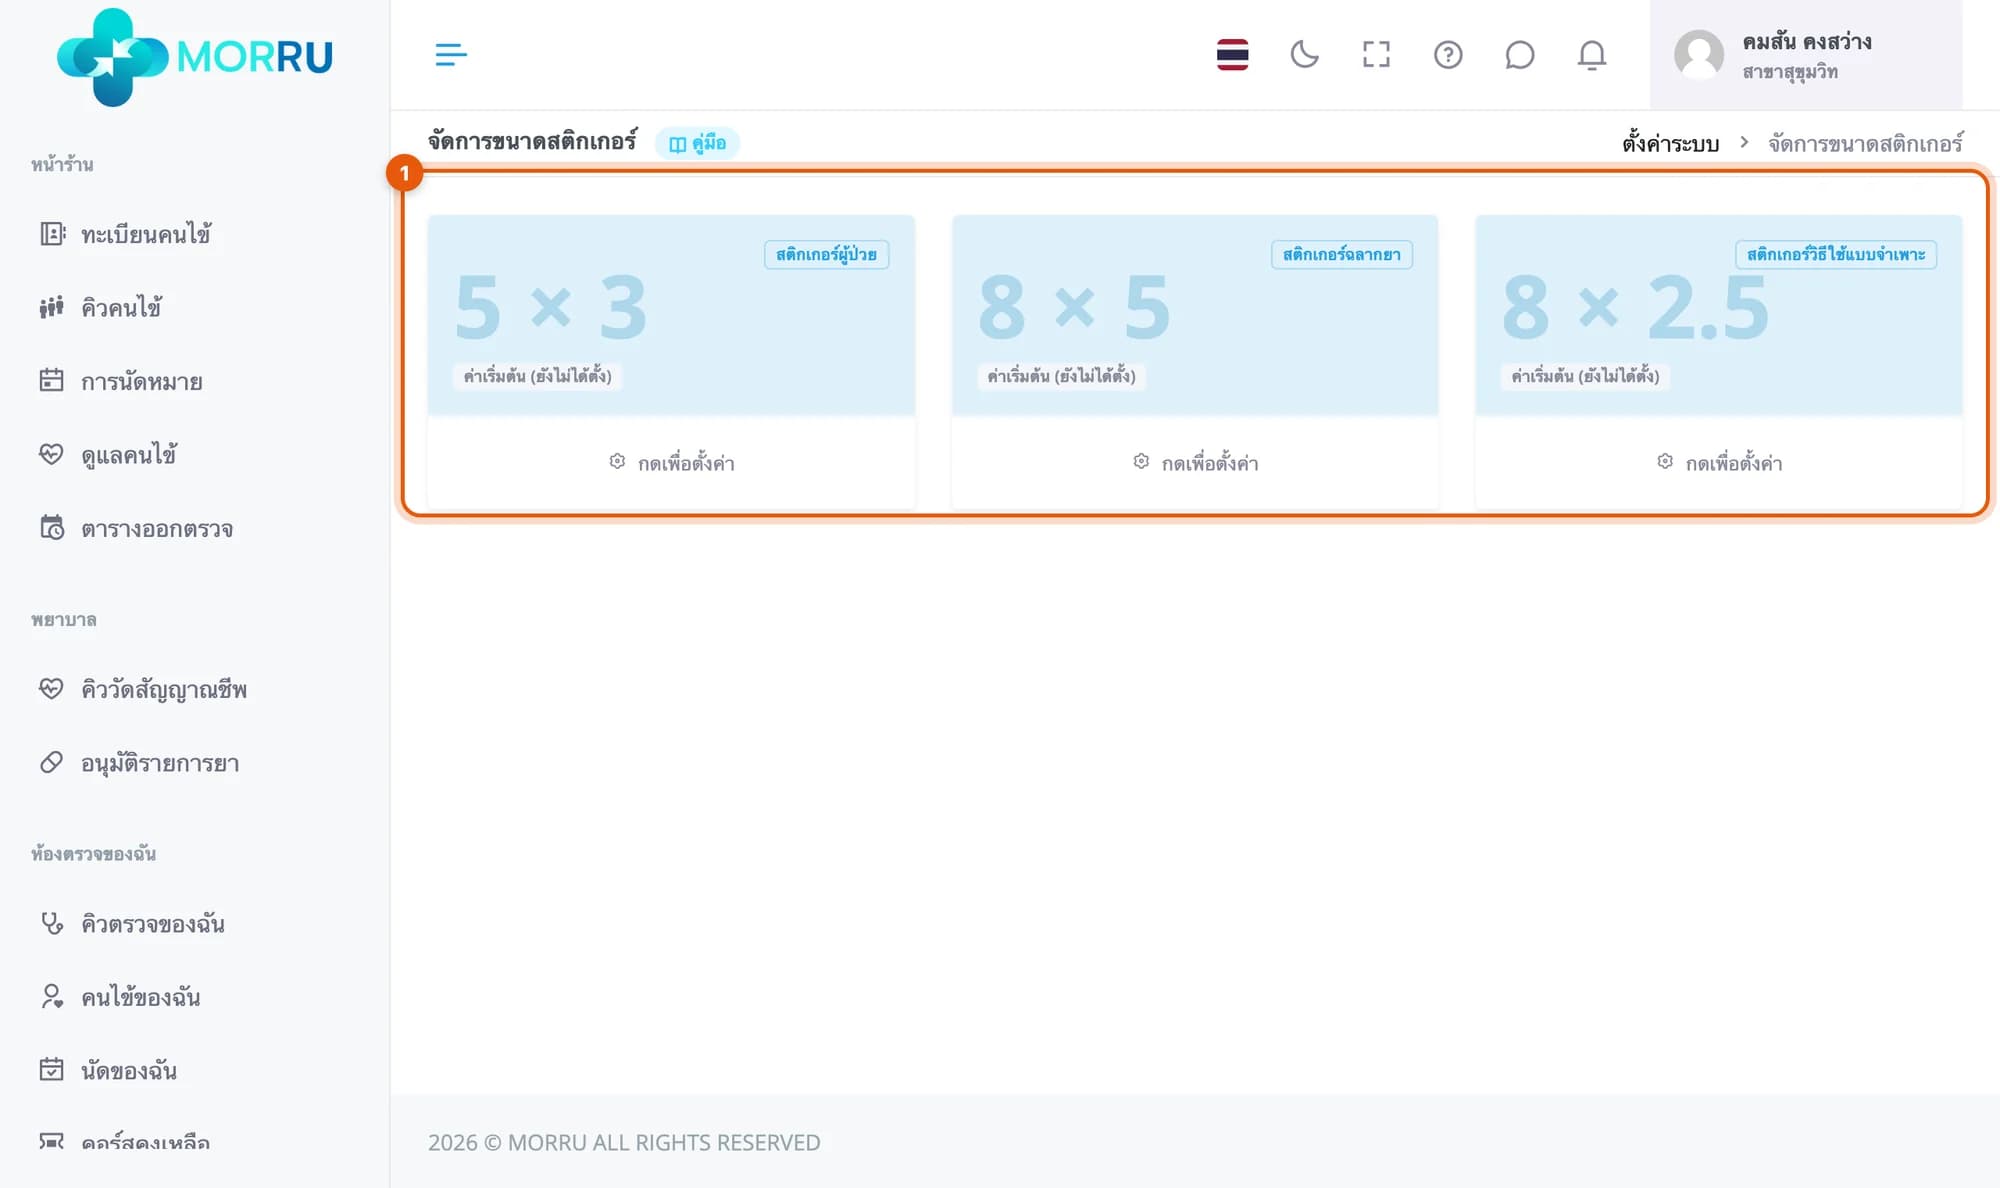Screen dimensions: 2000x1188
Task: Open คิวตรวจของฉัน in sidebar
Action: click(132, 923)
